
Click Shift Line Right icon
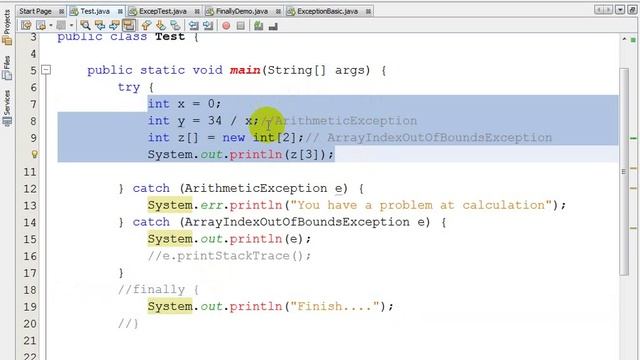[x=208, y=26]
